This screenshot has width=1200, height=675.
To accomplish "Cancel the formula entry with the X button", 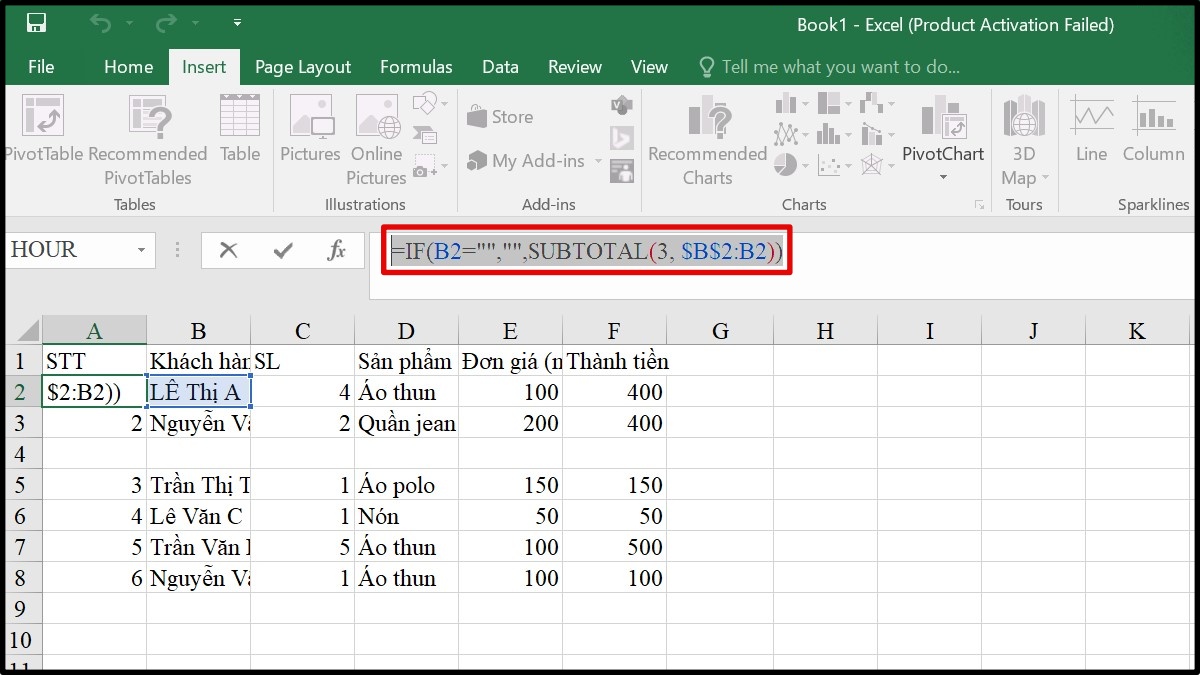I will tap(228, 250).
